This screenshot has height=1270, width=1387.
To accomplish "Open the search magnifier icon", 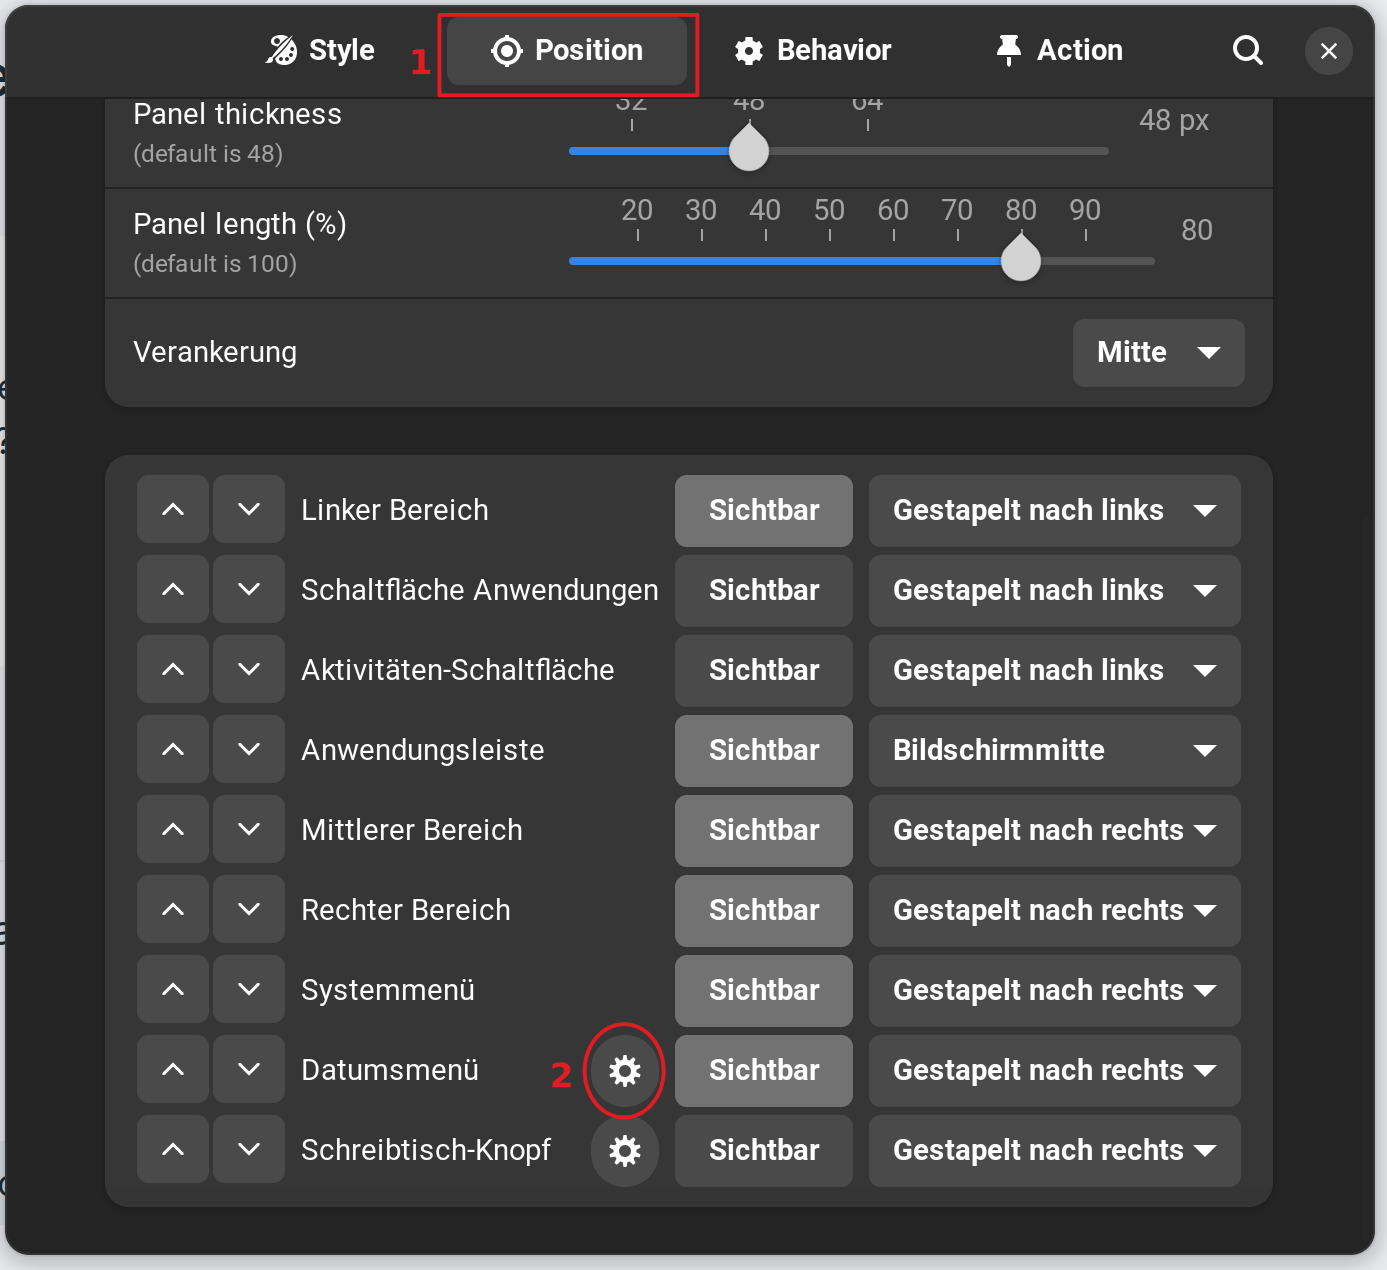I will click(1247, 50).
